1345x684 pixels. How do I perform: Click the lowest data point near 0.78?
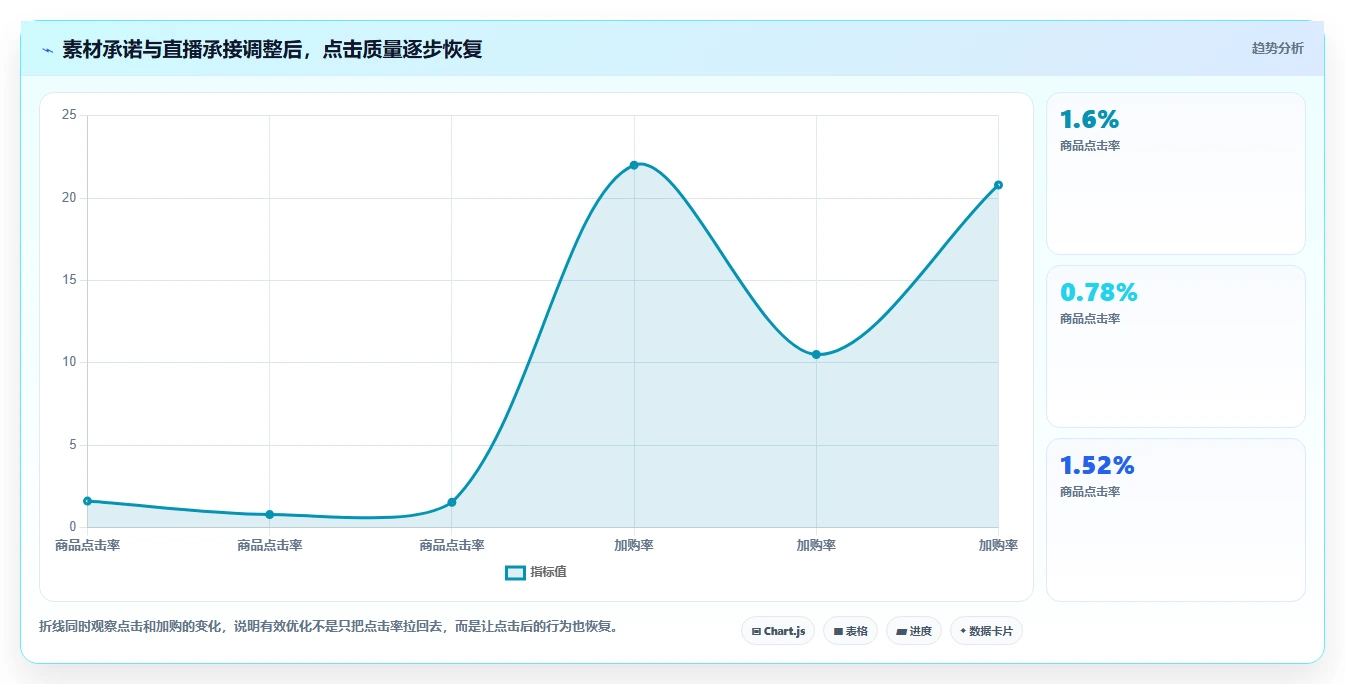(x=270, y=514)
